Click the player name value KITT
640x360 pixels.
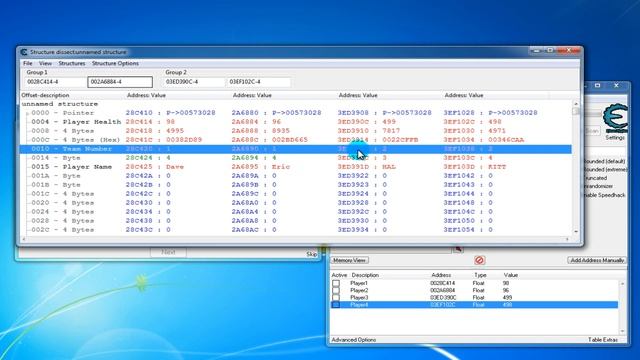pyautogui.click(x=497, y=167)
